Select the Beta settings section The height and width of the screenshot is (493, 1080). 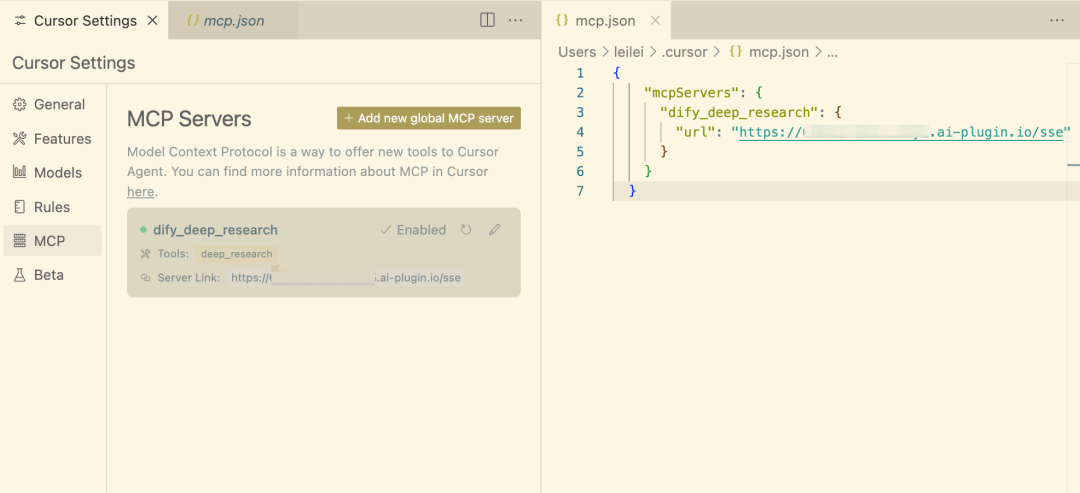[48, 275]
